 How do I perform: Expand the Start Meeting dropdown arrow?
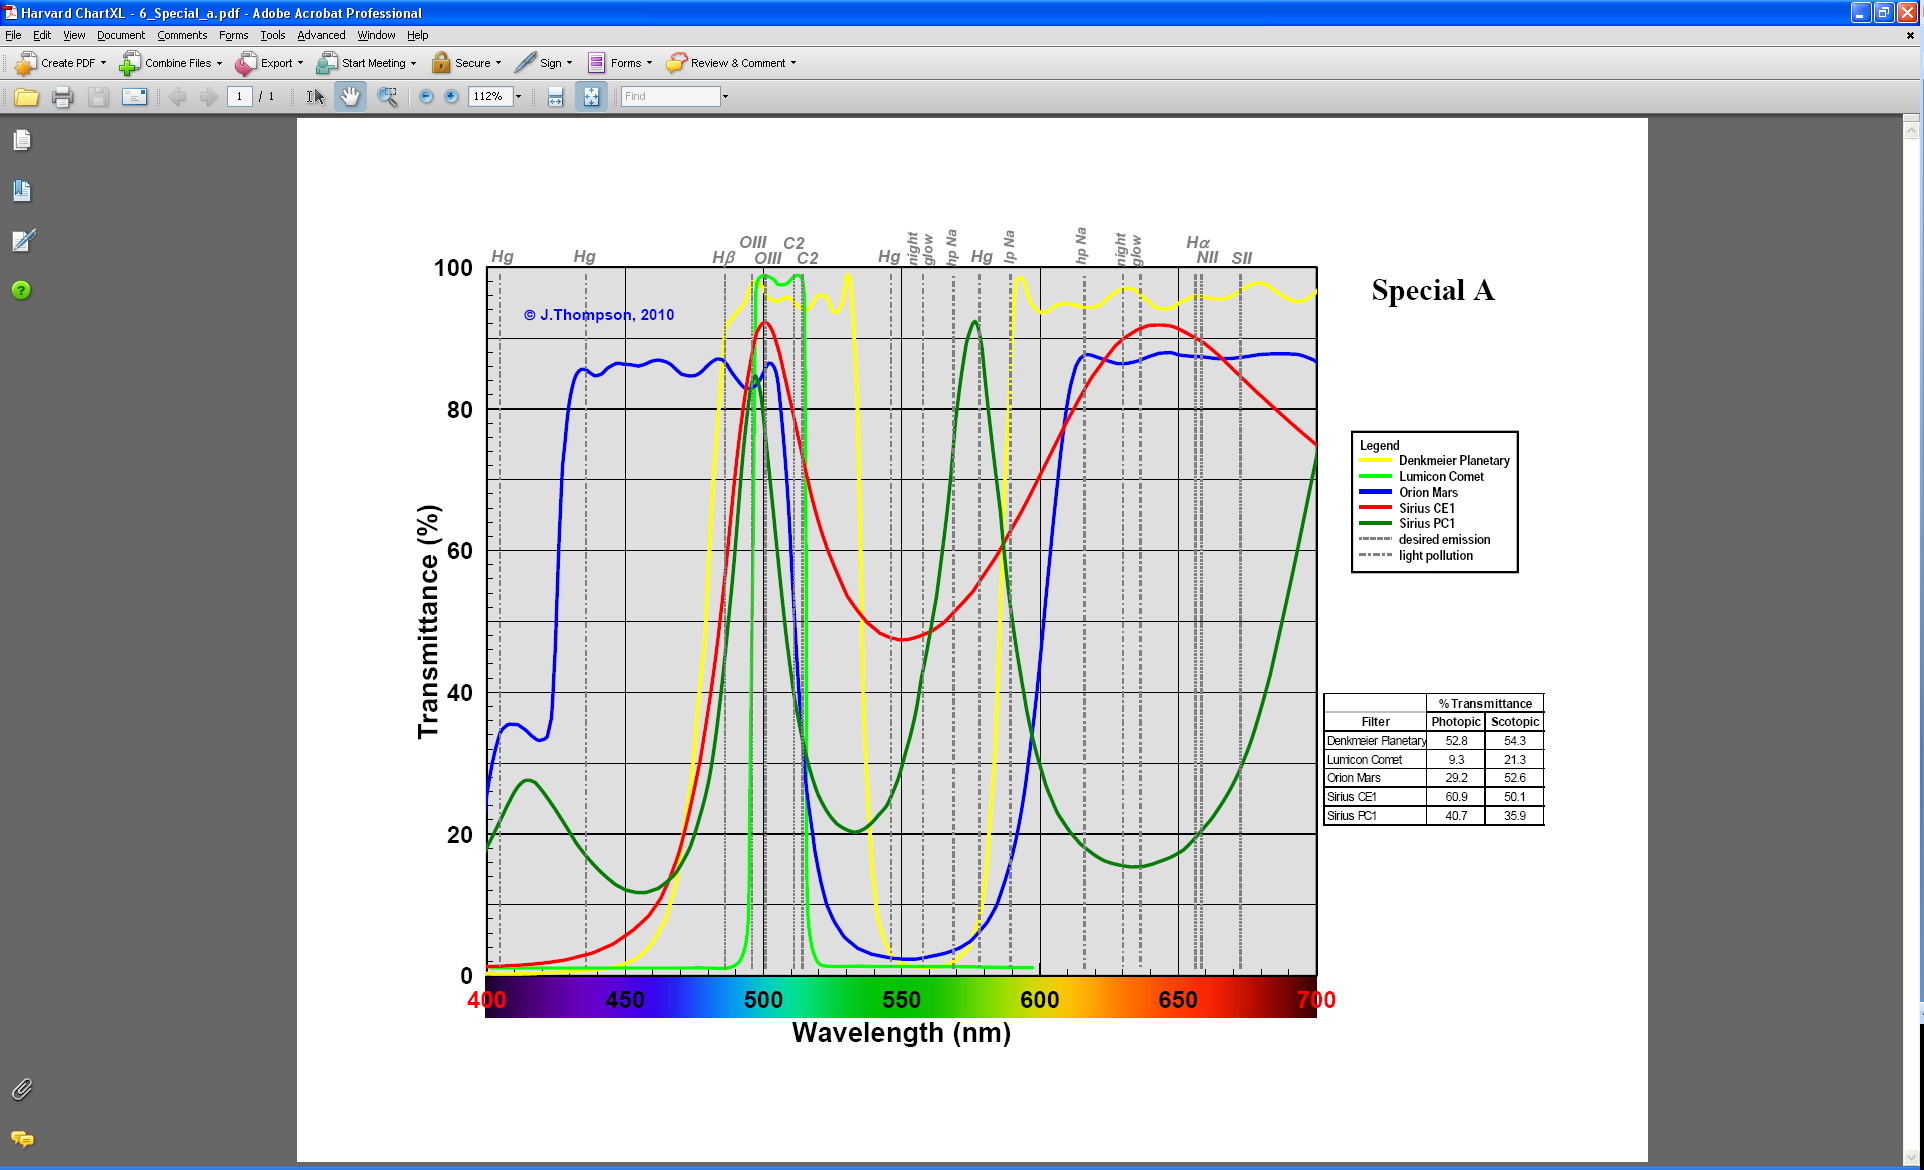413,63
